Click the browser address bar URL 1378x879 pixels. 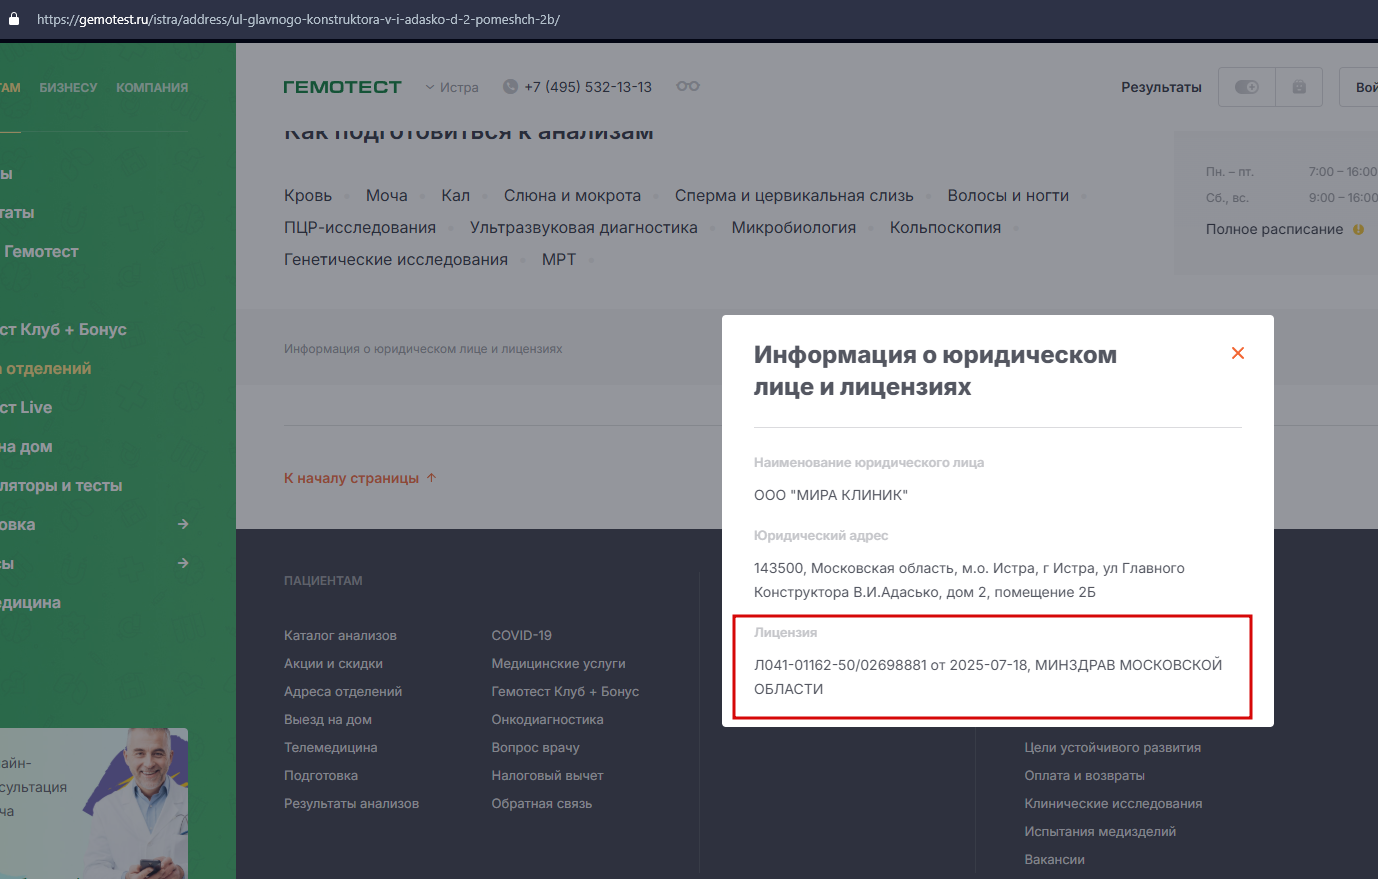coord(298,19)
